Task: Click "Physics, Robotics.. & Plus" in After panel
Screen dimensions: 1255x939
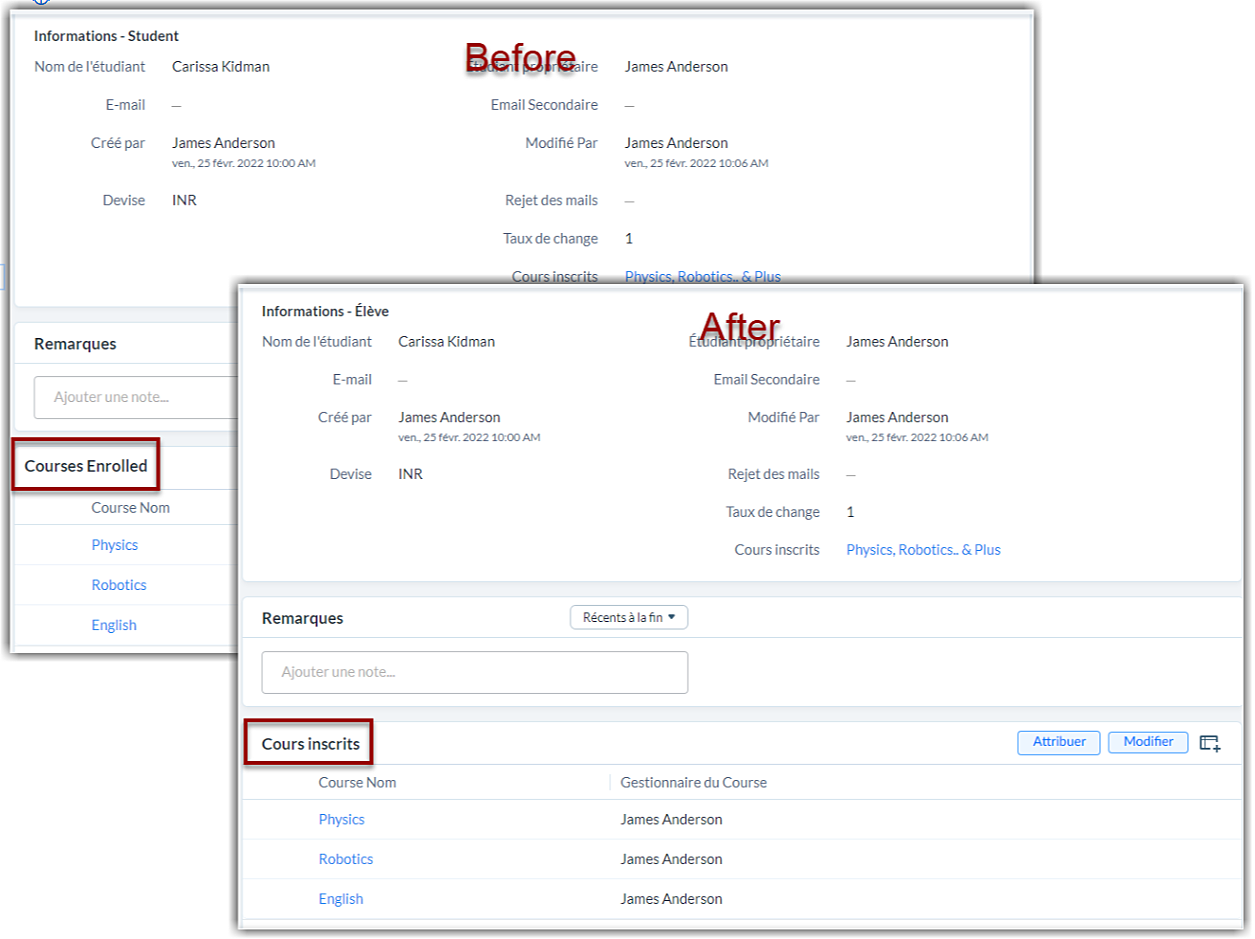Action: [923, 550]
